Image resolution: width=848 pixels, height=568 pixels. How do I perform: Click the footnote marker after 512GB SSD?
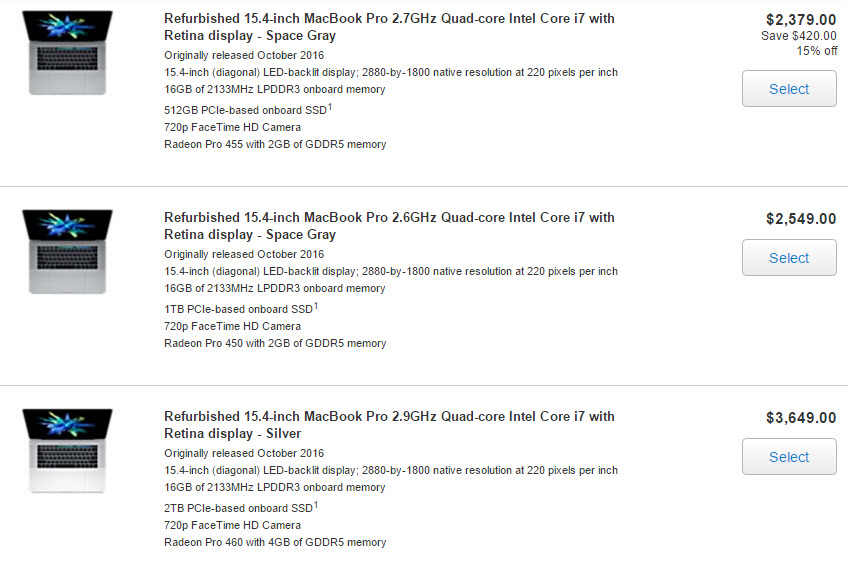point(330,105)
